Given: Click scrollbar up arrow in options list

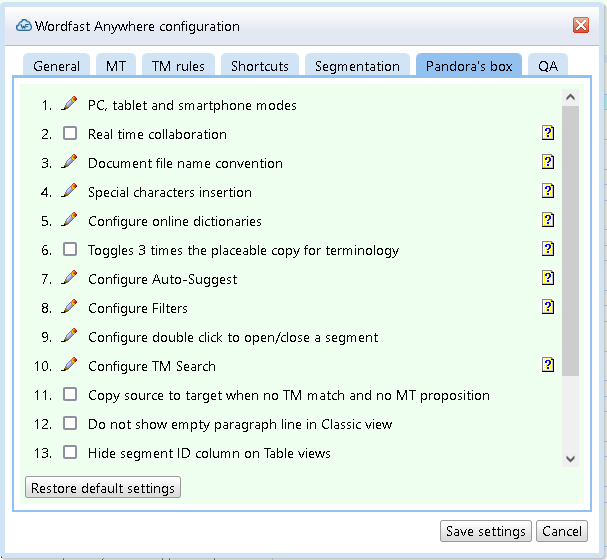Looking at the screenshot, I should pos(570,97).
